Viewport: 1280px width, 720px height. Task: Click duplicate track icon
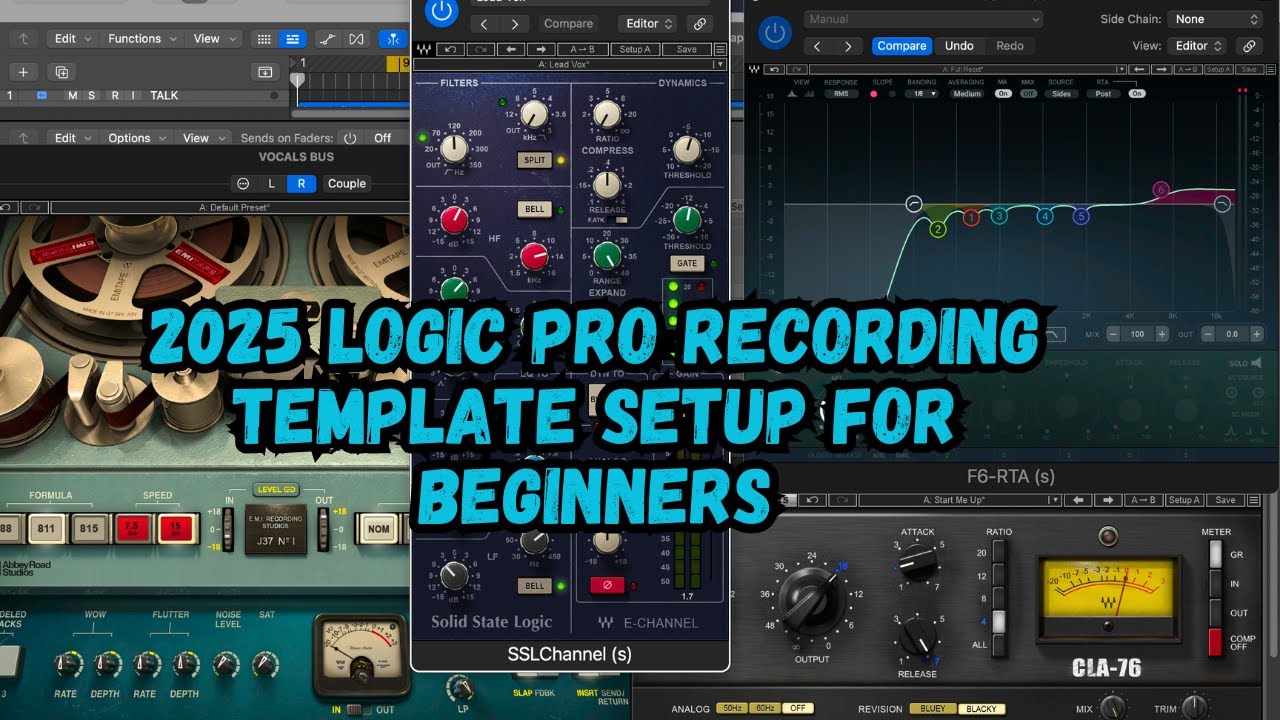click(62, 72)
